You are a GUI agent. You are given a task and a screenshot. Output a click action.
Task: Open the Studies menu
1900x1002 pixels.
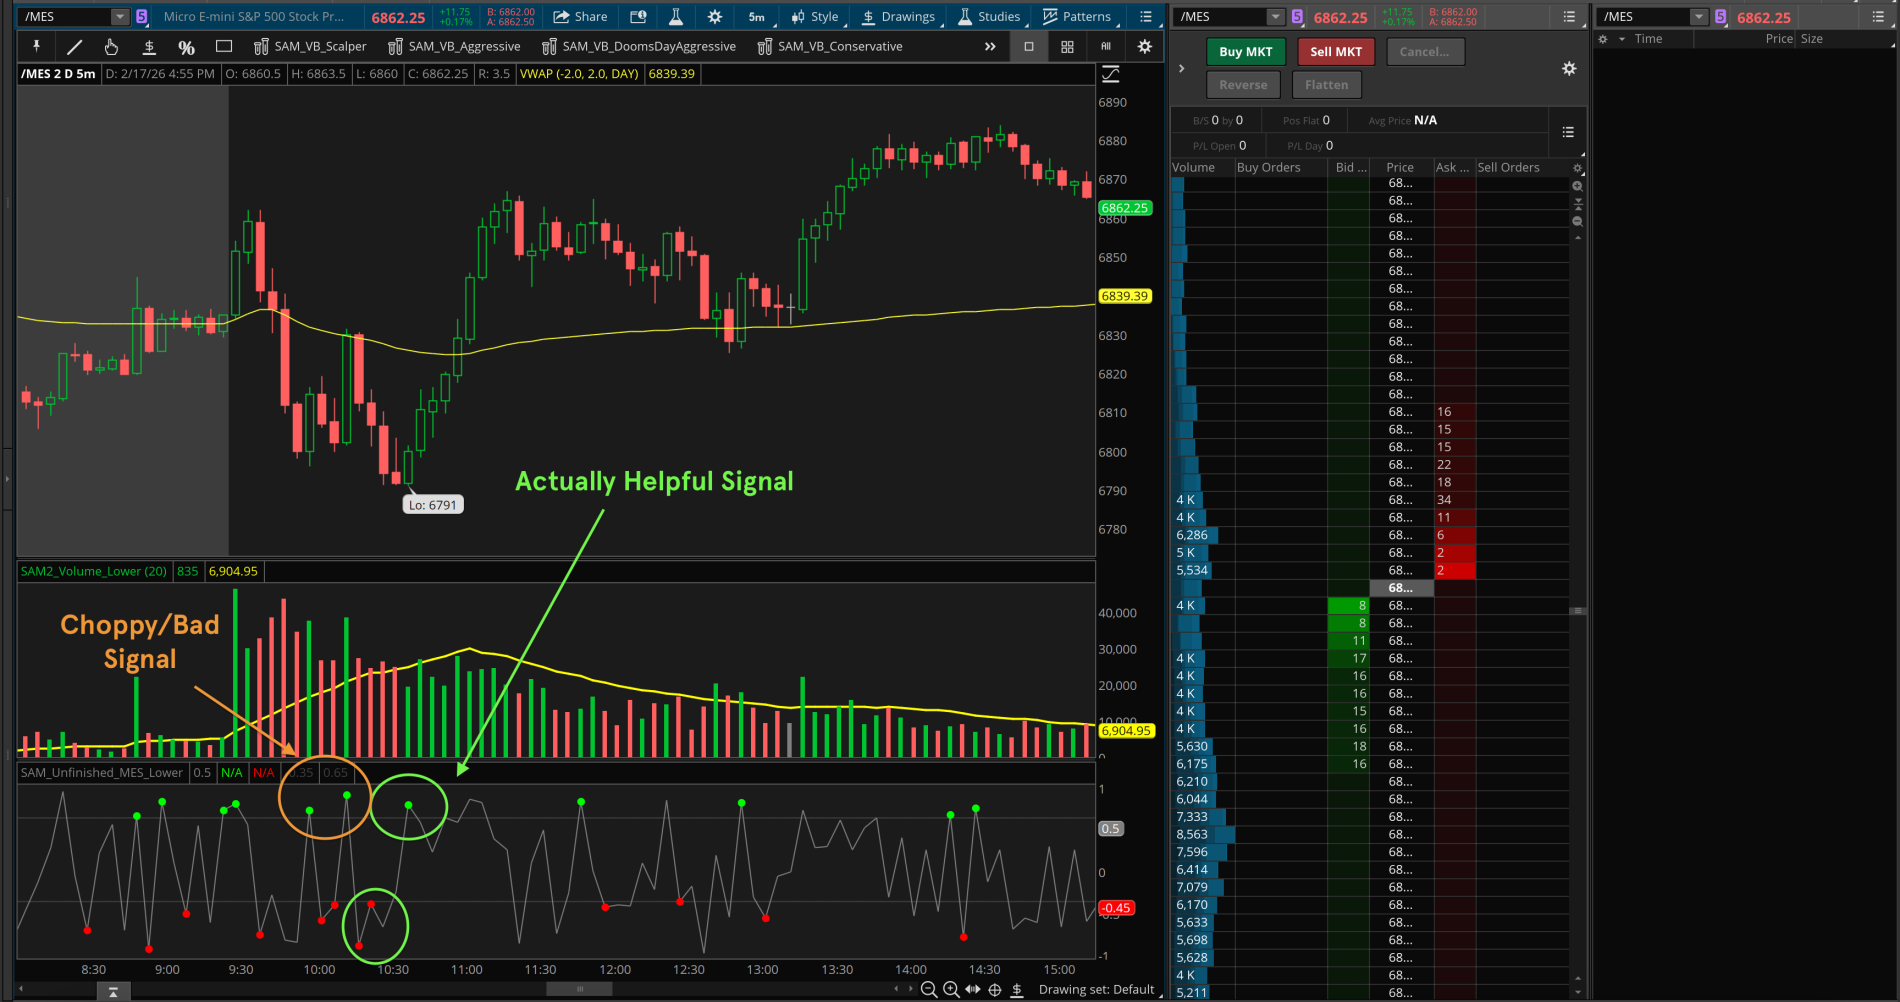click(x=988, y=17)
